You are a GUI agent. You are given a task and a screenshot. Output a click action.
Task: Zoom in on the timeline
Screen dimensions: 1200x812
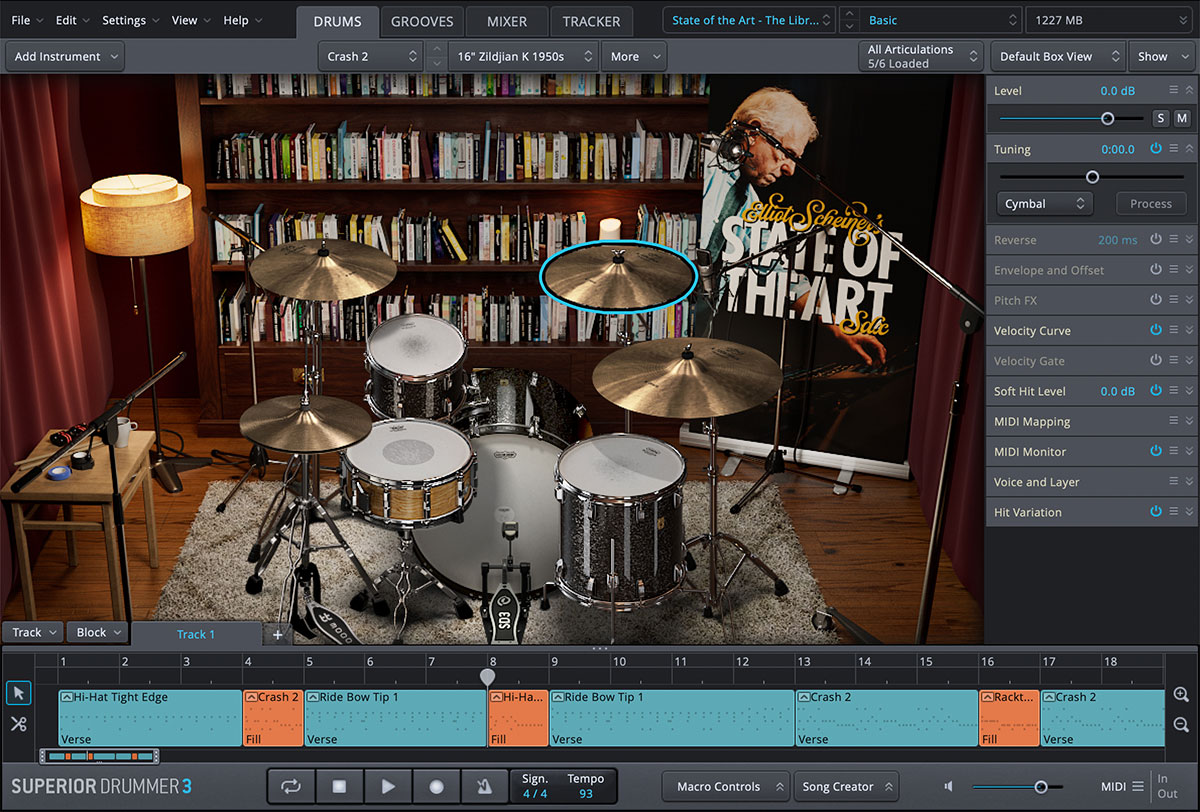[x=1181, y=695]
